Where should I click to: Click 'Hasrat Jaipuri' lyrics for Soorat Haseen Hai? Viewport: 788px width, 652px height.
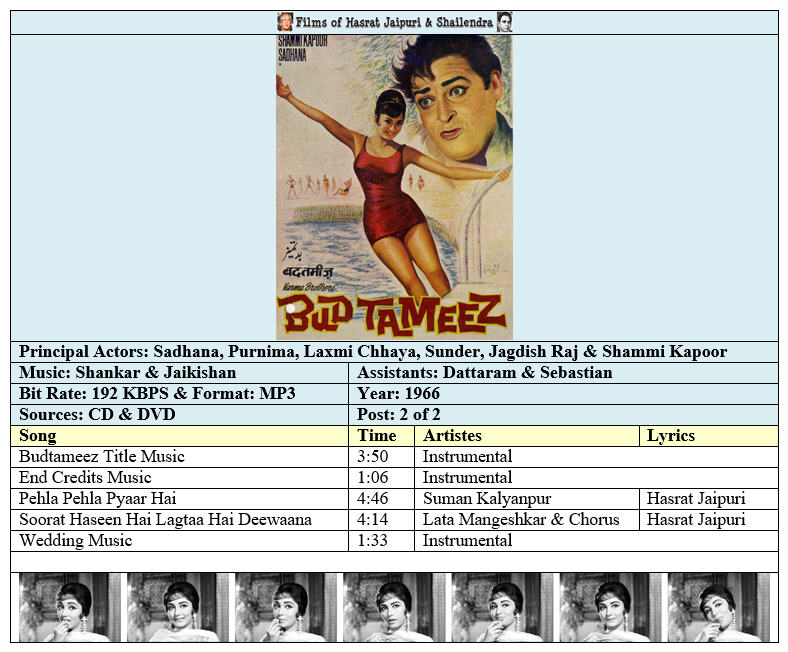click(696, 519)
